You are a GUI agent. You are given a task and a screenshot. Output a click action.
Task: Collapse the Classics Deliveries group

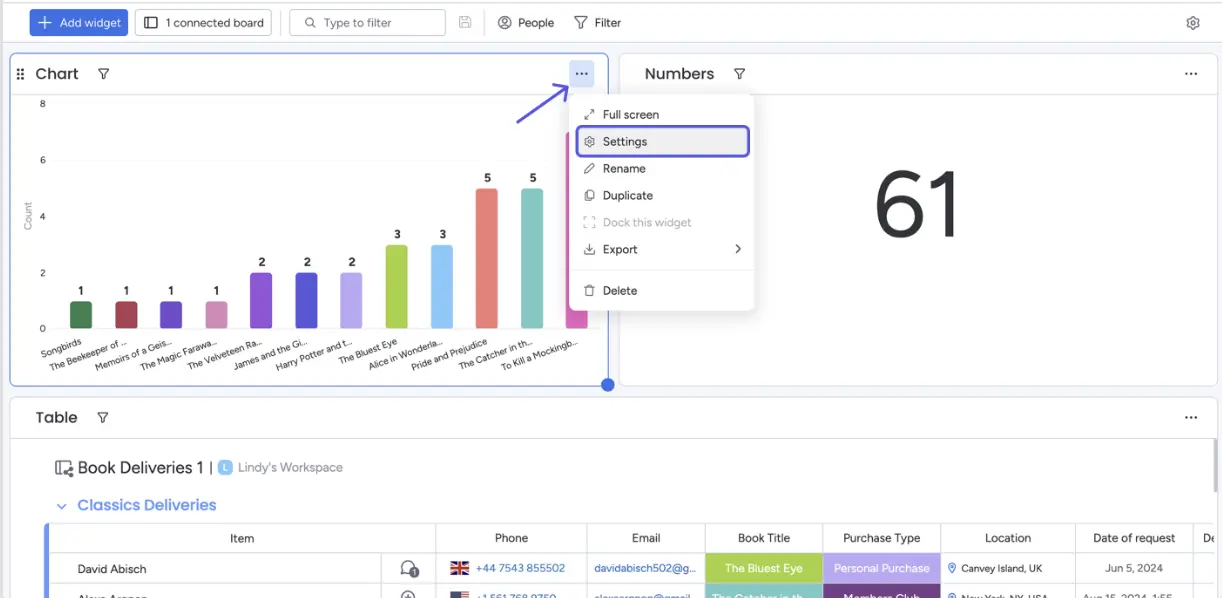62,506
